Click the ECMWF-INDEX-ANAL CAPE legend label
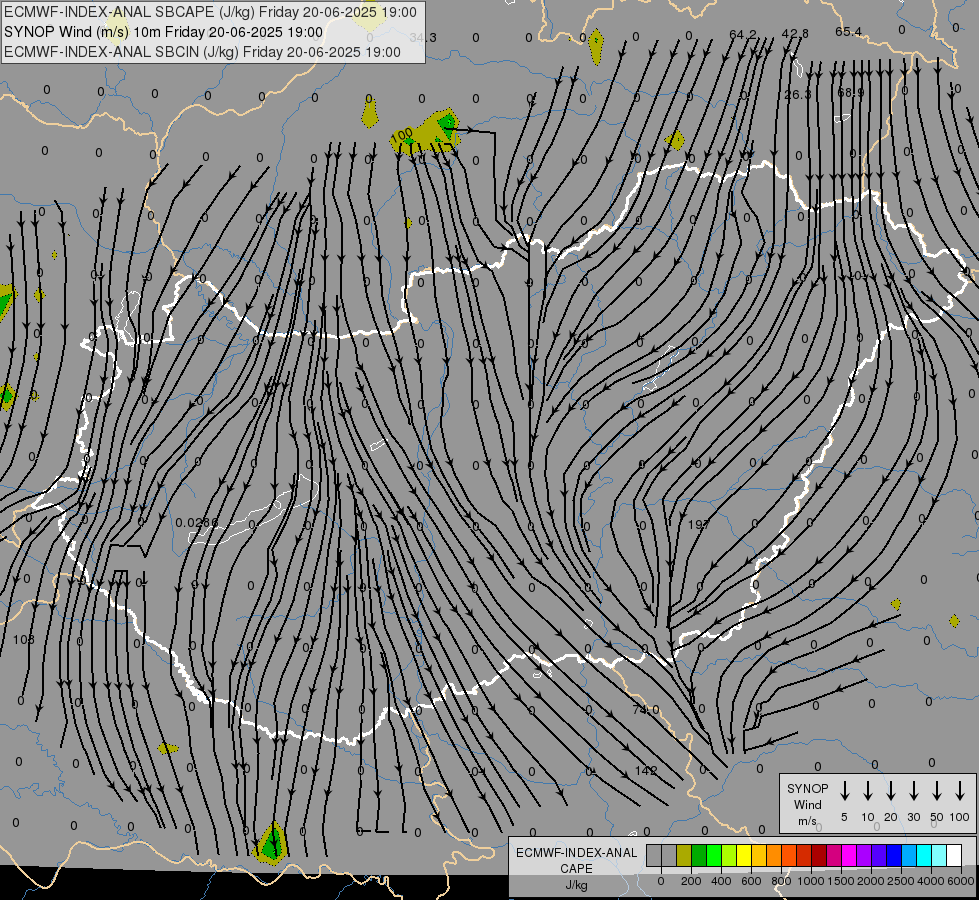The height and width of the screenshot is (900, 979). [576, 860]
